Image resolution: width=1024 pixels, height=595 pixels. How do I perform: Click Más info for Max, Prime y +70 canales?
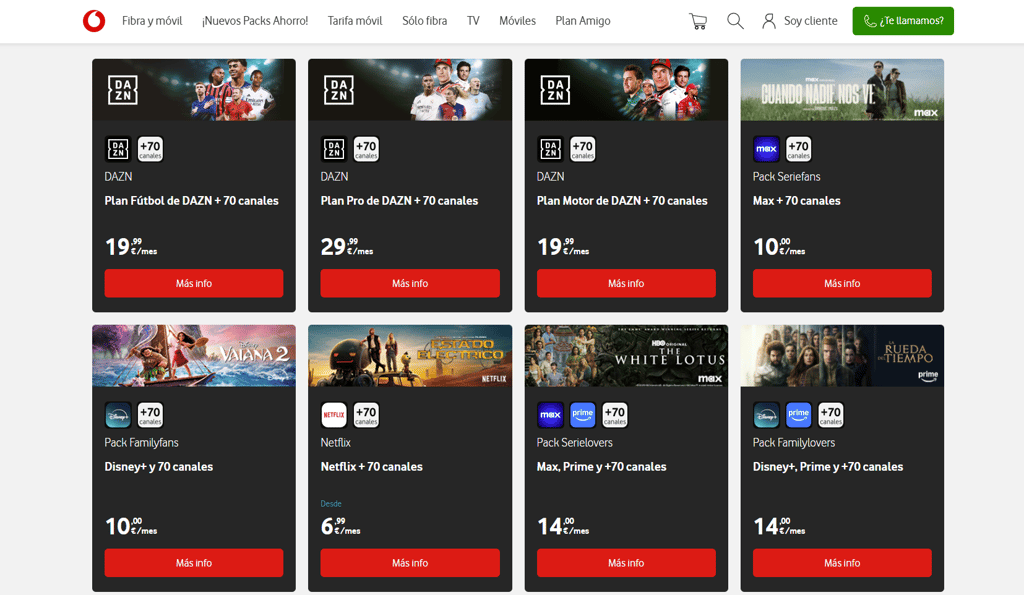coord(626,563)
